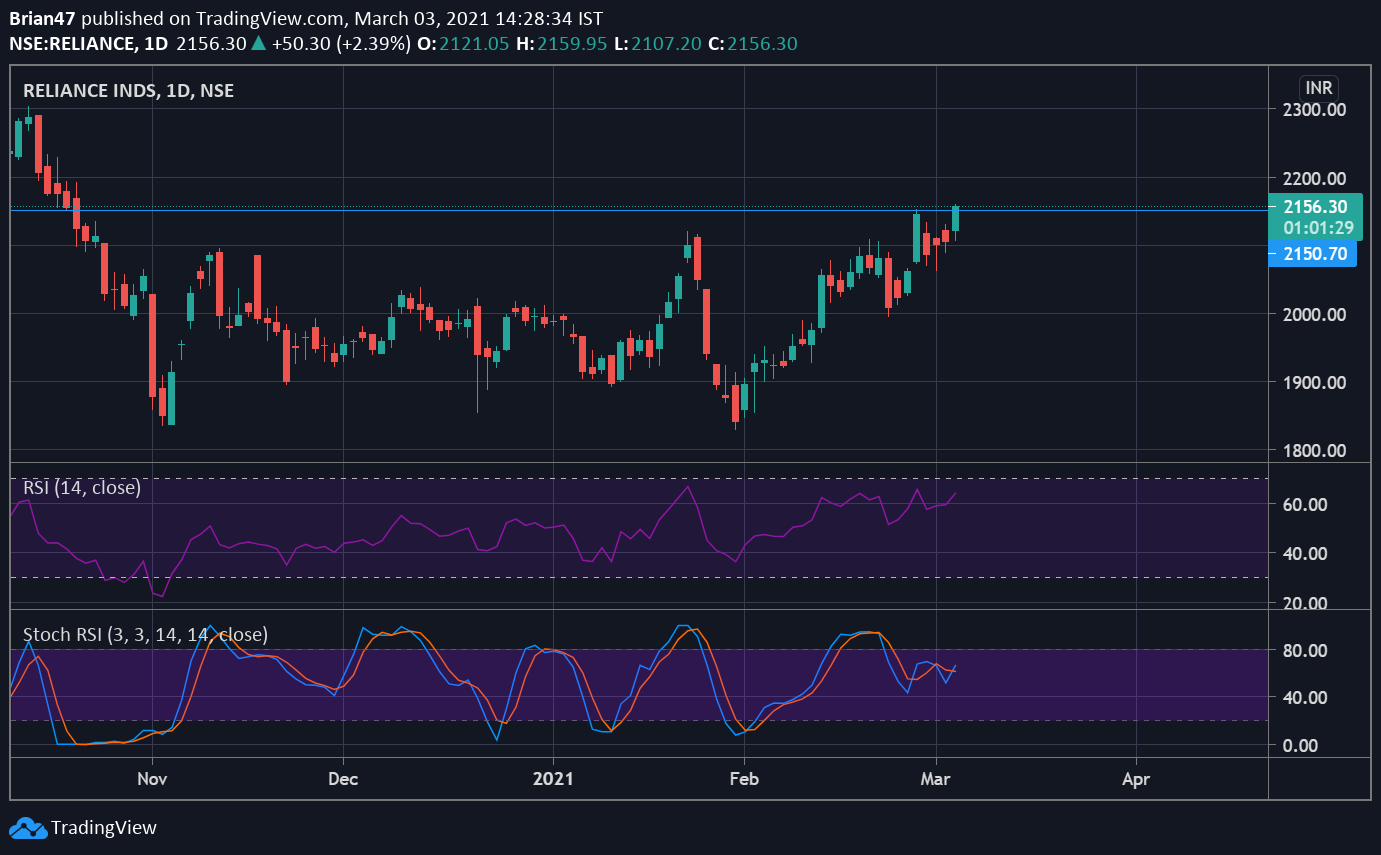Click the C:2156.30 close value

tap(752, 43)
